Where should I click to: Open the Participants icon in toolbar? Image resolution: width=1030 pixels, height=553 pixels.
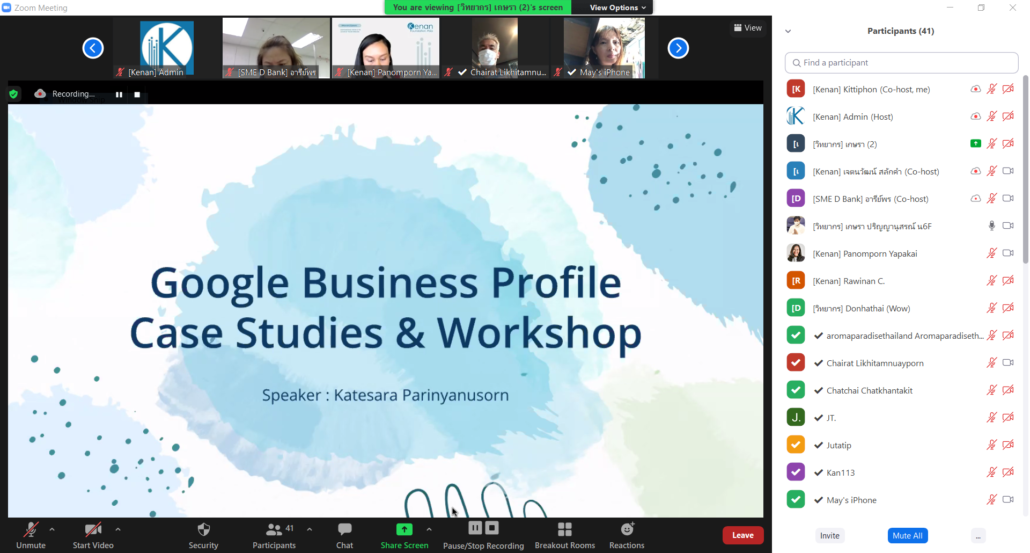pos(274,529)
